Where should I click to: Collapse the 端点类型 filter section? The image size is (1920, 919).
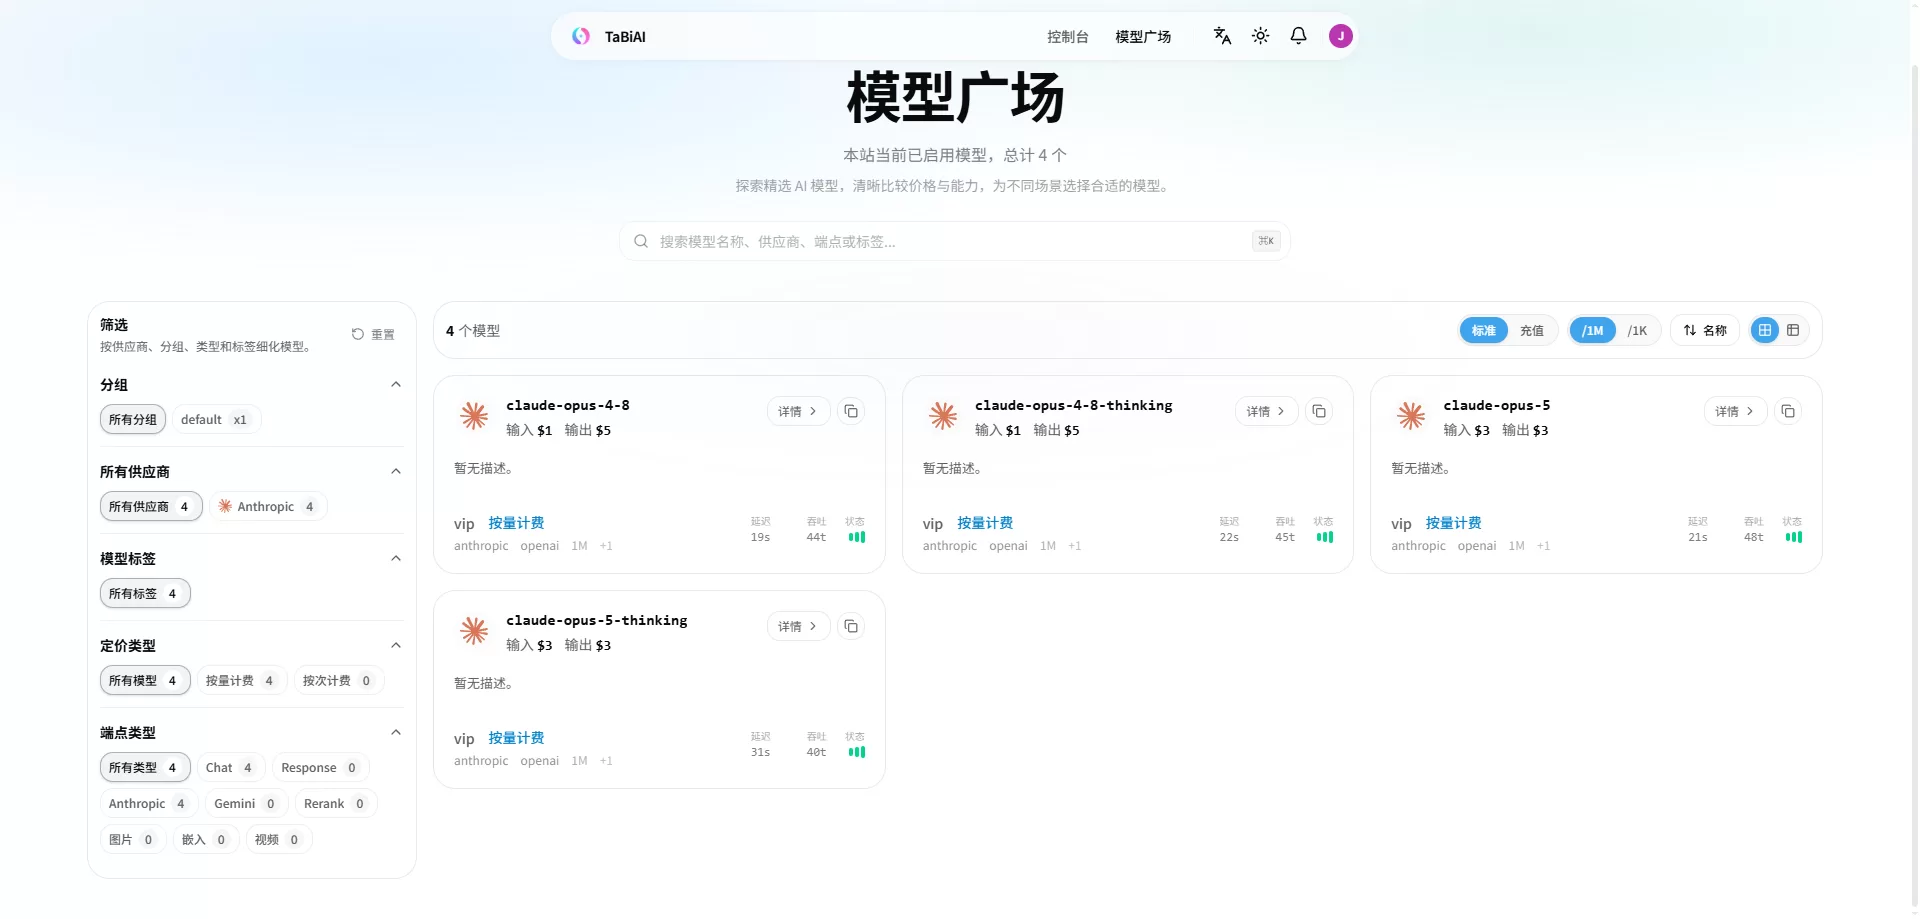click(x=396, y=733)
